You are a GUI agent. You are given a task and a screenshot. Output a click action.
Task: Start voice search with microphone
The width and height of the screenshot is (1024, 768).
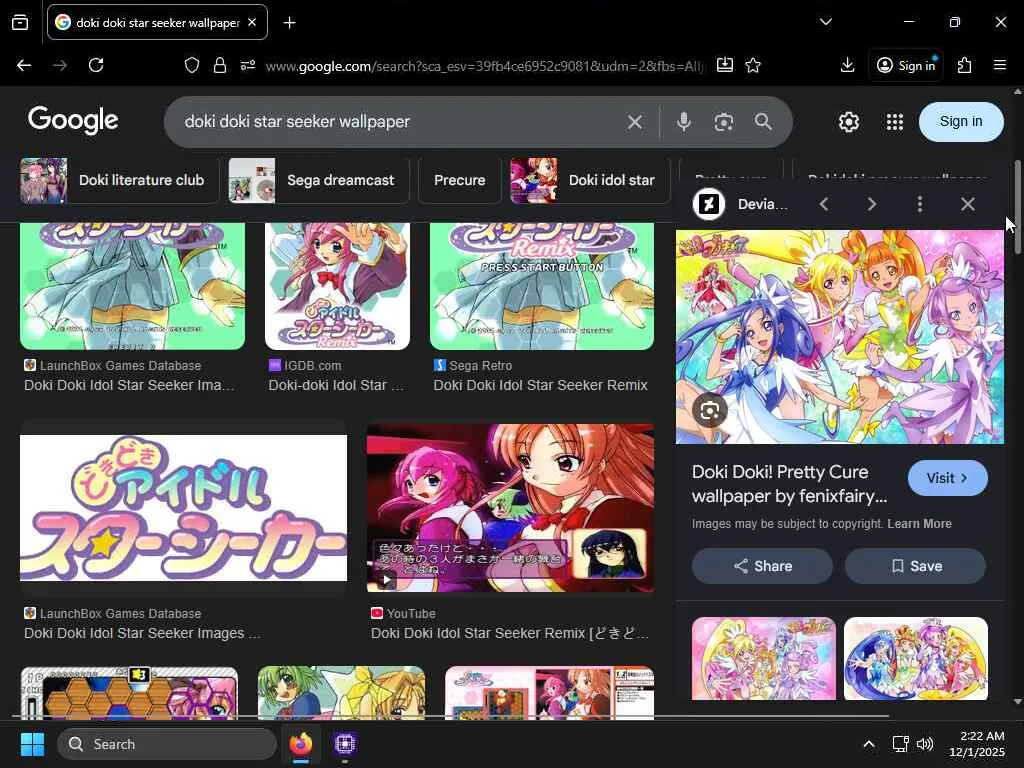point(684,122)
